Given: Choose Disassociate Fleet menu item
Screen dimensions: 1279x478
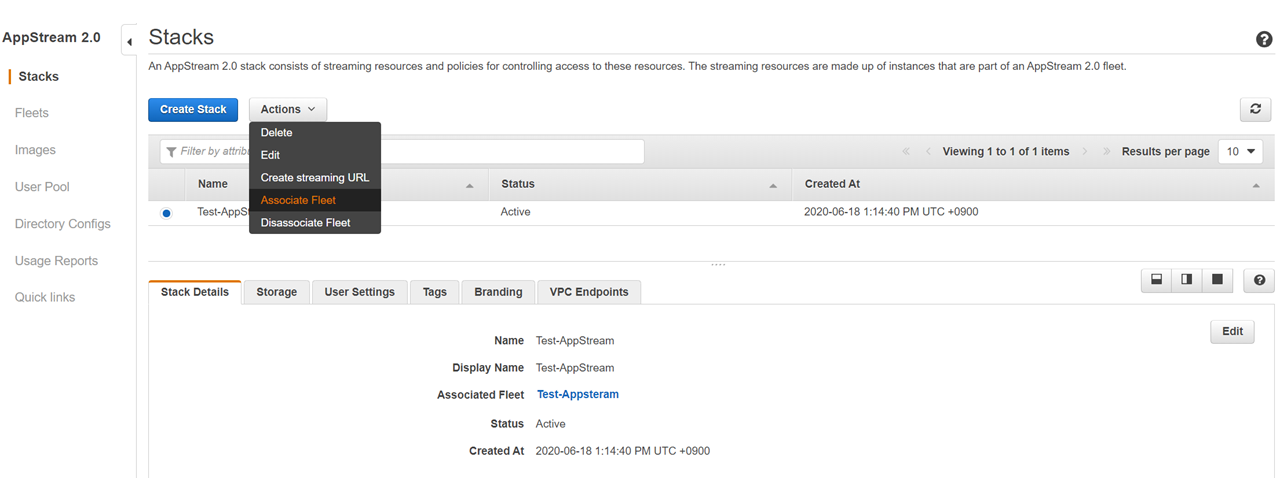Looking at the screenshot, I should 315,223.
